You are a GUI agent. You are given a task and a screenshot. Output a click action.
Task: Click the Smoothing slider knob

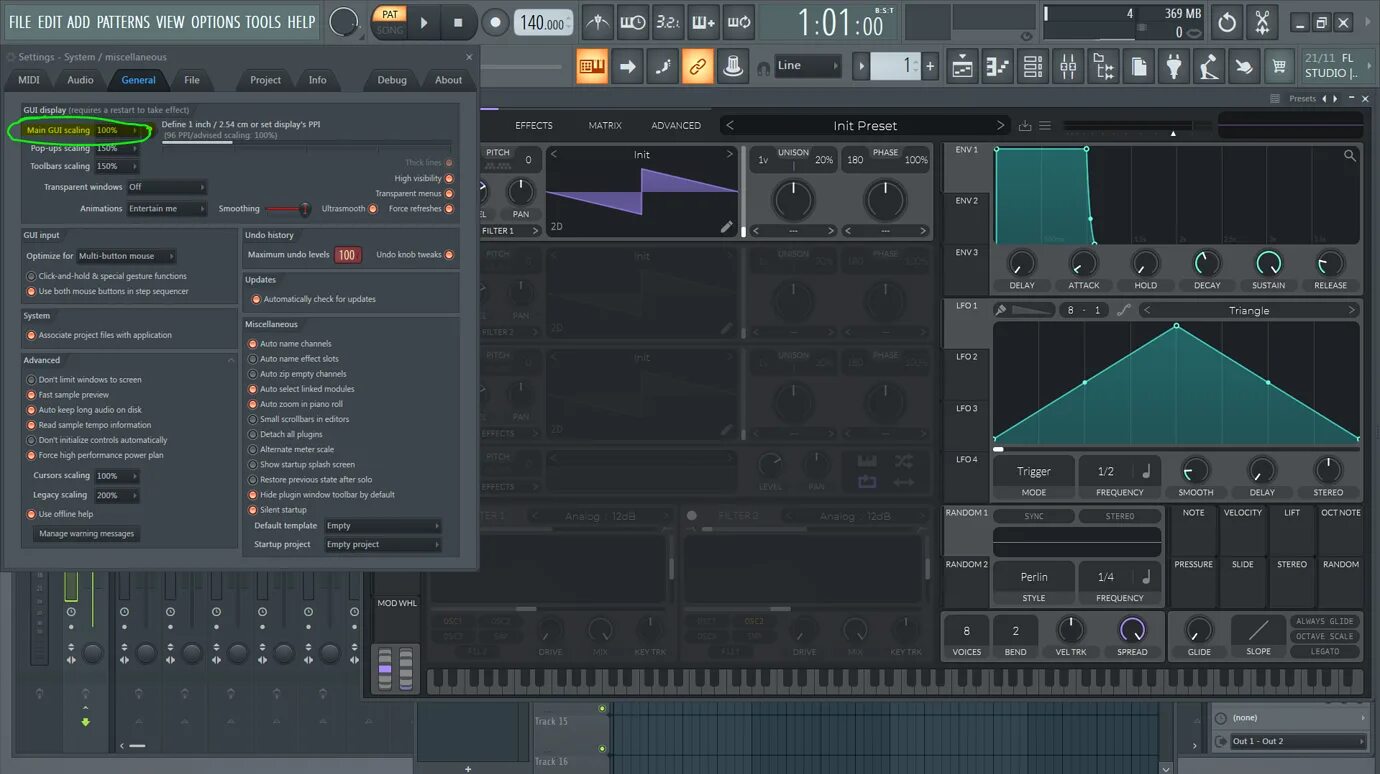(x=304, y=209)
